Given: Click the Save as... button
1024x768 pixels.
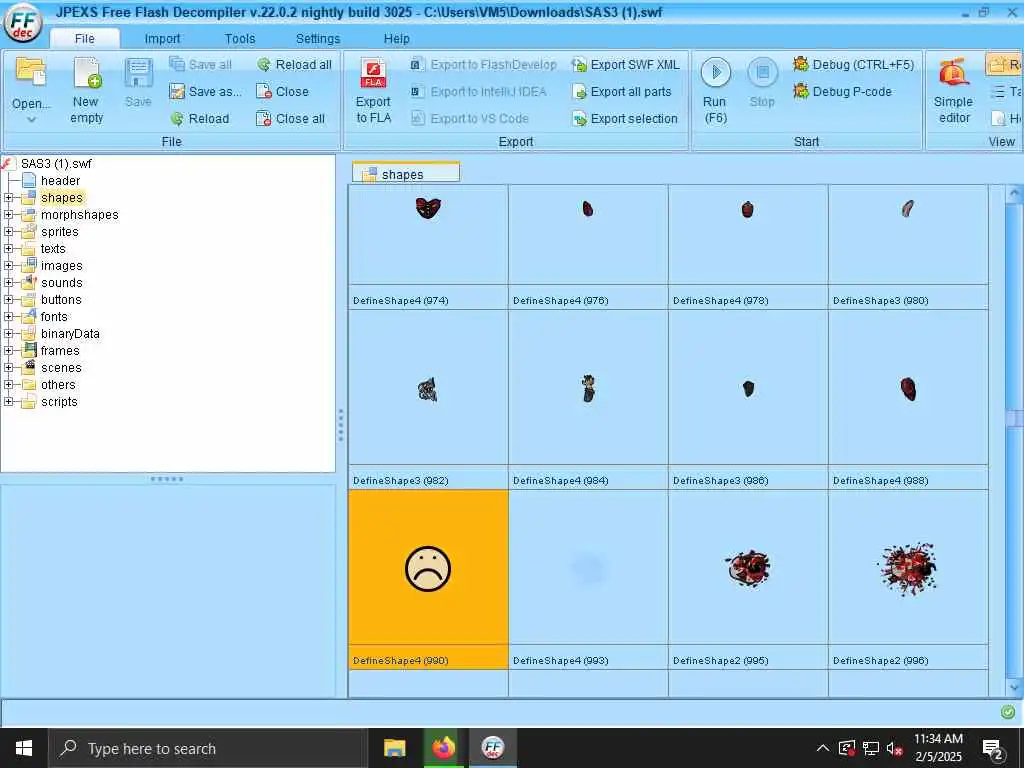Looking at the screenshot, I should coord(205,91).
